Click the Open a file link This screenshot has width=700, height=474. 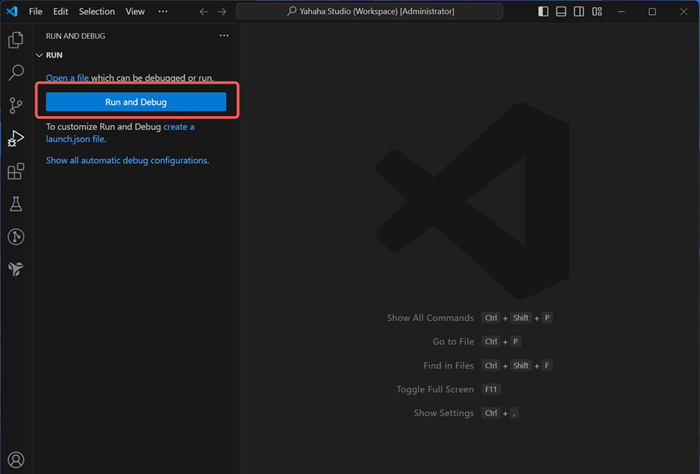tap(67, 77)
